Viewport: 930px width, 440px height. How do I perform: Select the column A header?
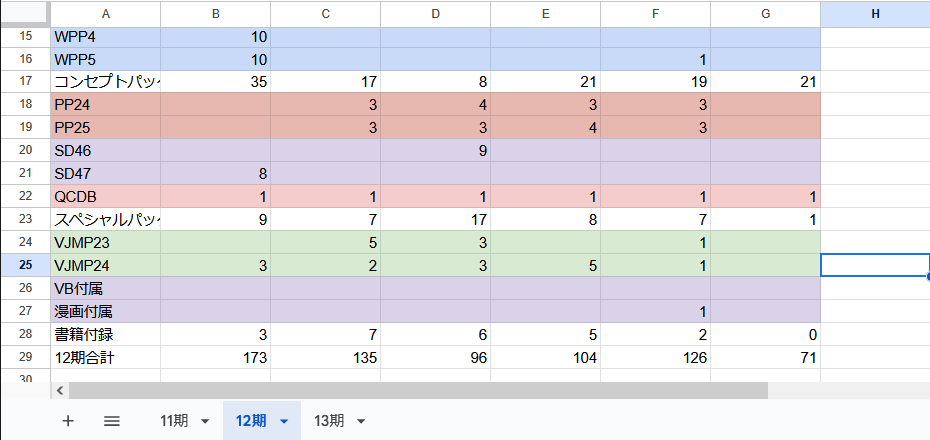point(105,13)
